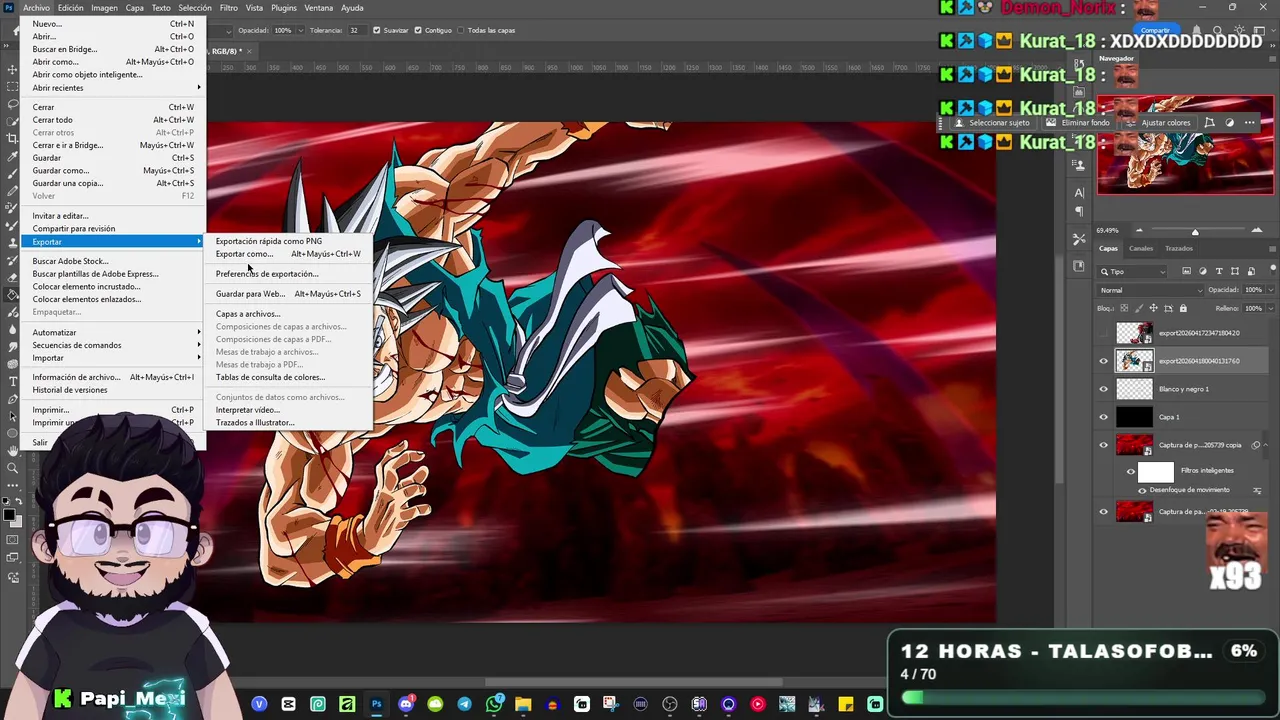This screenshot has width=1280, height=720.
Task: Click the shape layer filter icon
Action: [1235, 271]
